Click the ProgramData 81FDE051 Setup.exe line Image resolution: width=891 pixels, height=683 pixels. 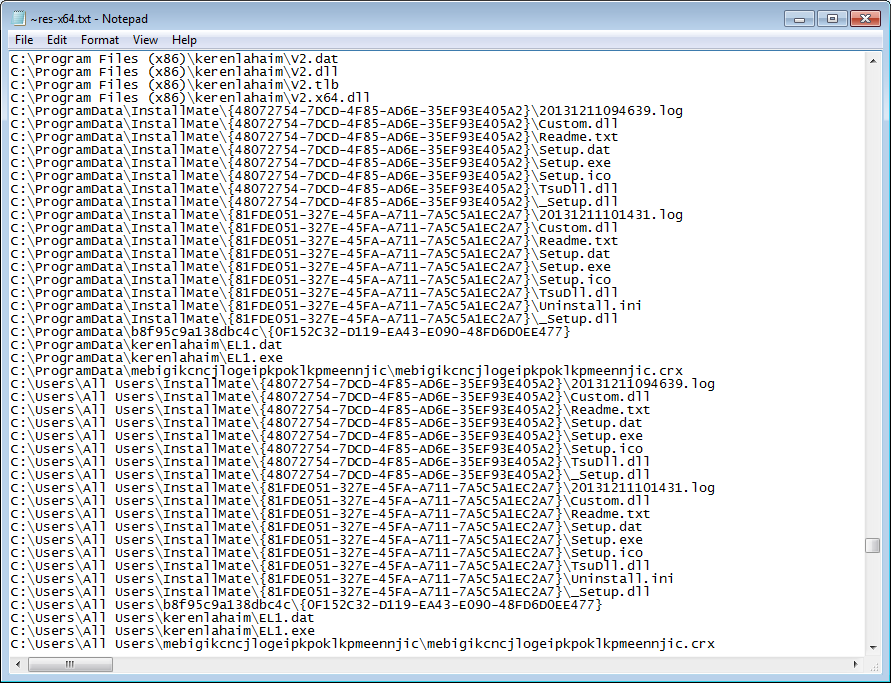point(310,266)
